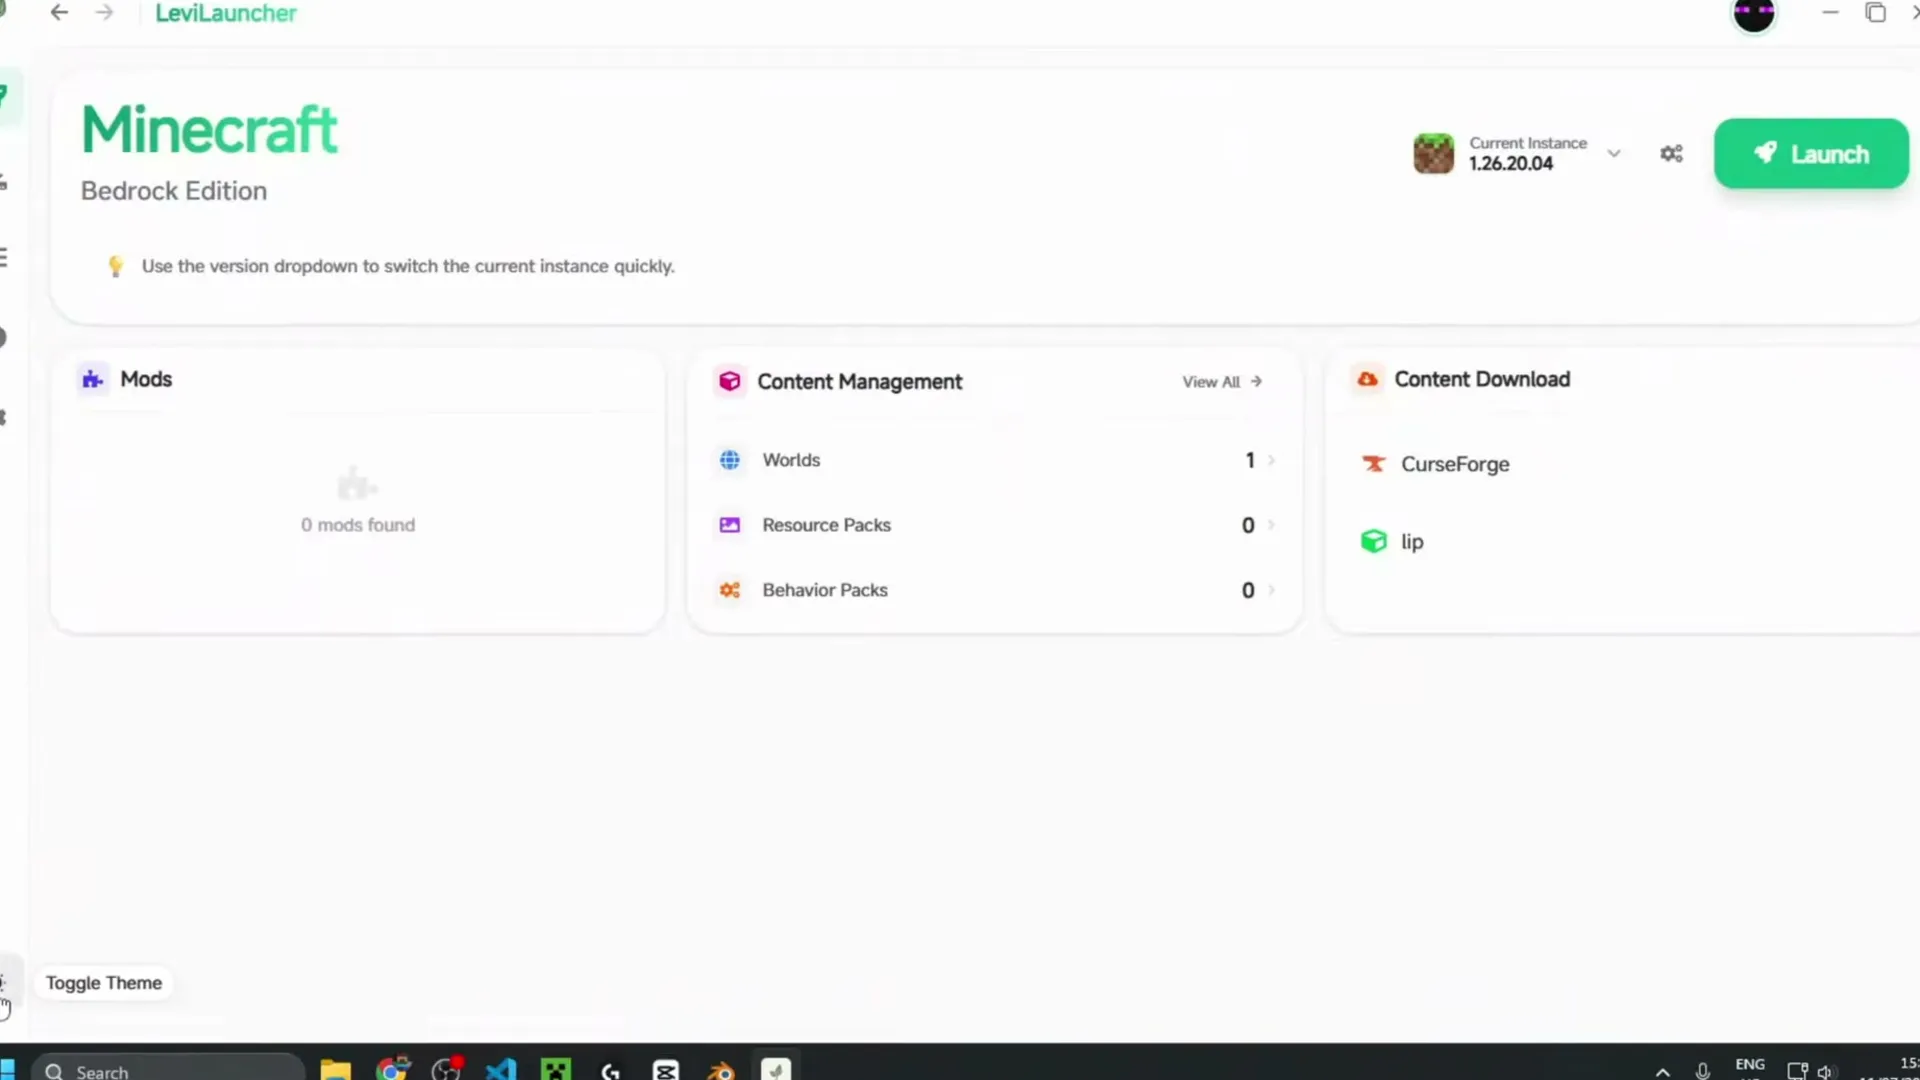Open the Worlds row
This screenshot has height=1080, width=1920.
point(995,460)
